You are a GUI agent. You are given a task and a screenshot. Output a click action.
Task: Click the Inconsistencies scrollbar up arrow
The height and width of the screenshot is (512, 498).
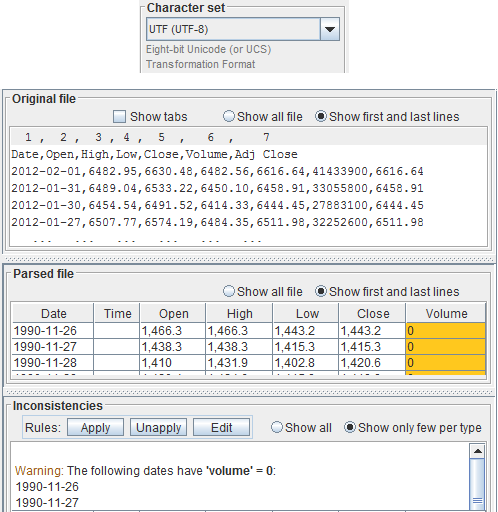tap(478, 451)
